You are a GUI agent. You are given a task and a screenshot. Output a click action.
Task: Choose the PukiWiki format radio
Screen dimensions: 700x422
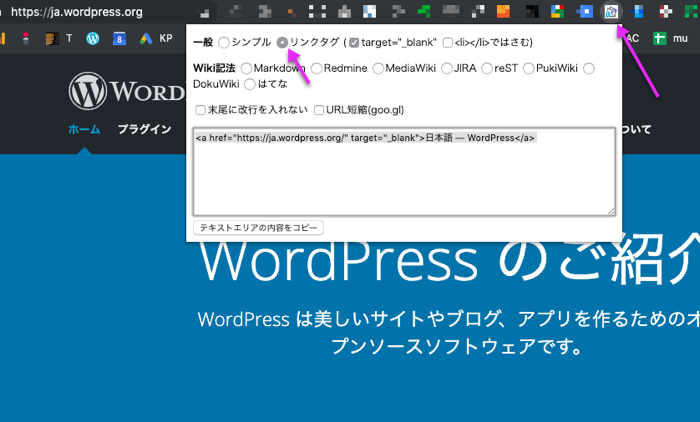click(x=529, y=69)
